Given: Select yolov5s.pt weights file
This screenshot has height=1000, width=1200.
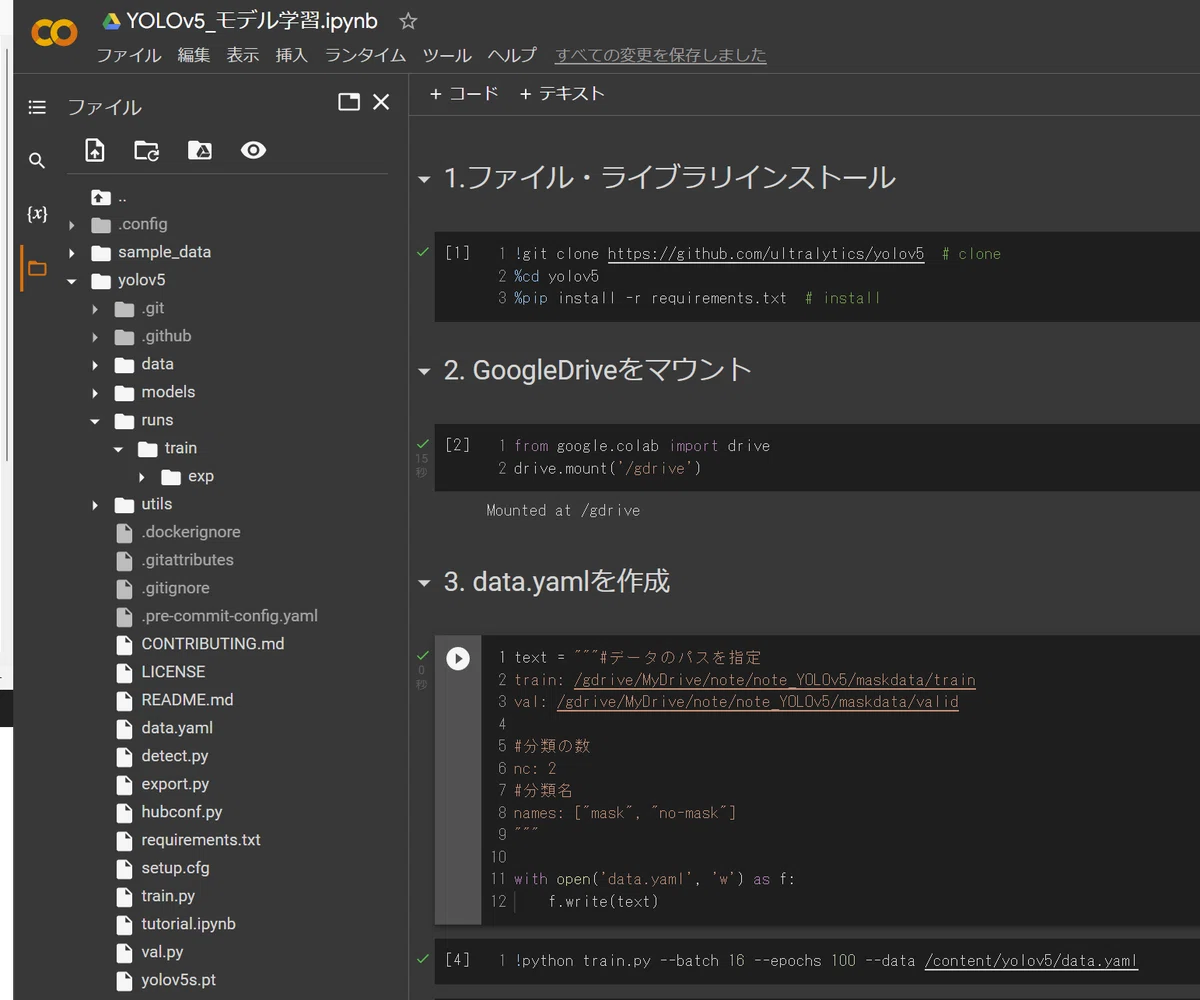Looking at the screenshot, I should 178,980.
